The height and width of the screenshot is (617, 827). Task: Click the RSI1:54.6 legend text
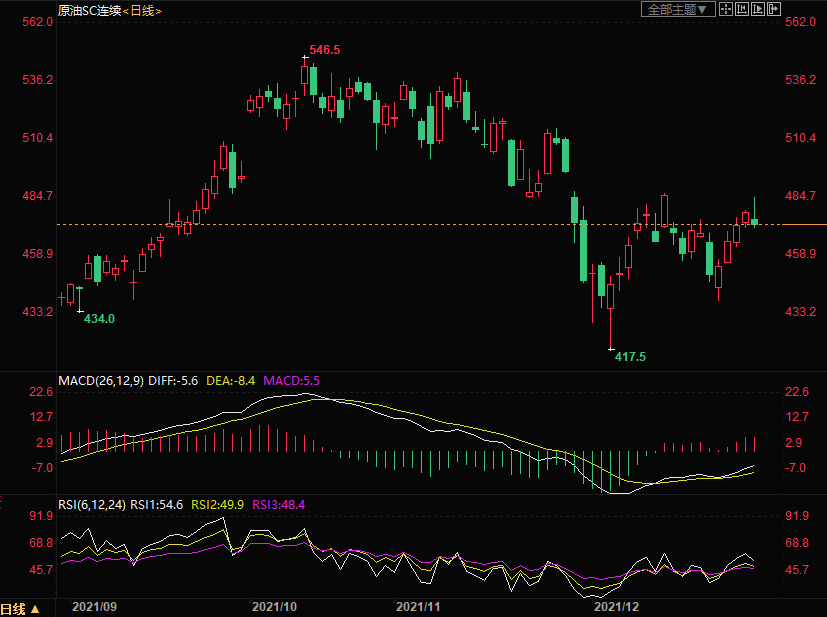(x=158, y=505)
